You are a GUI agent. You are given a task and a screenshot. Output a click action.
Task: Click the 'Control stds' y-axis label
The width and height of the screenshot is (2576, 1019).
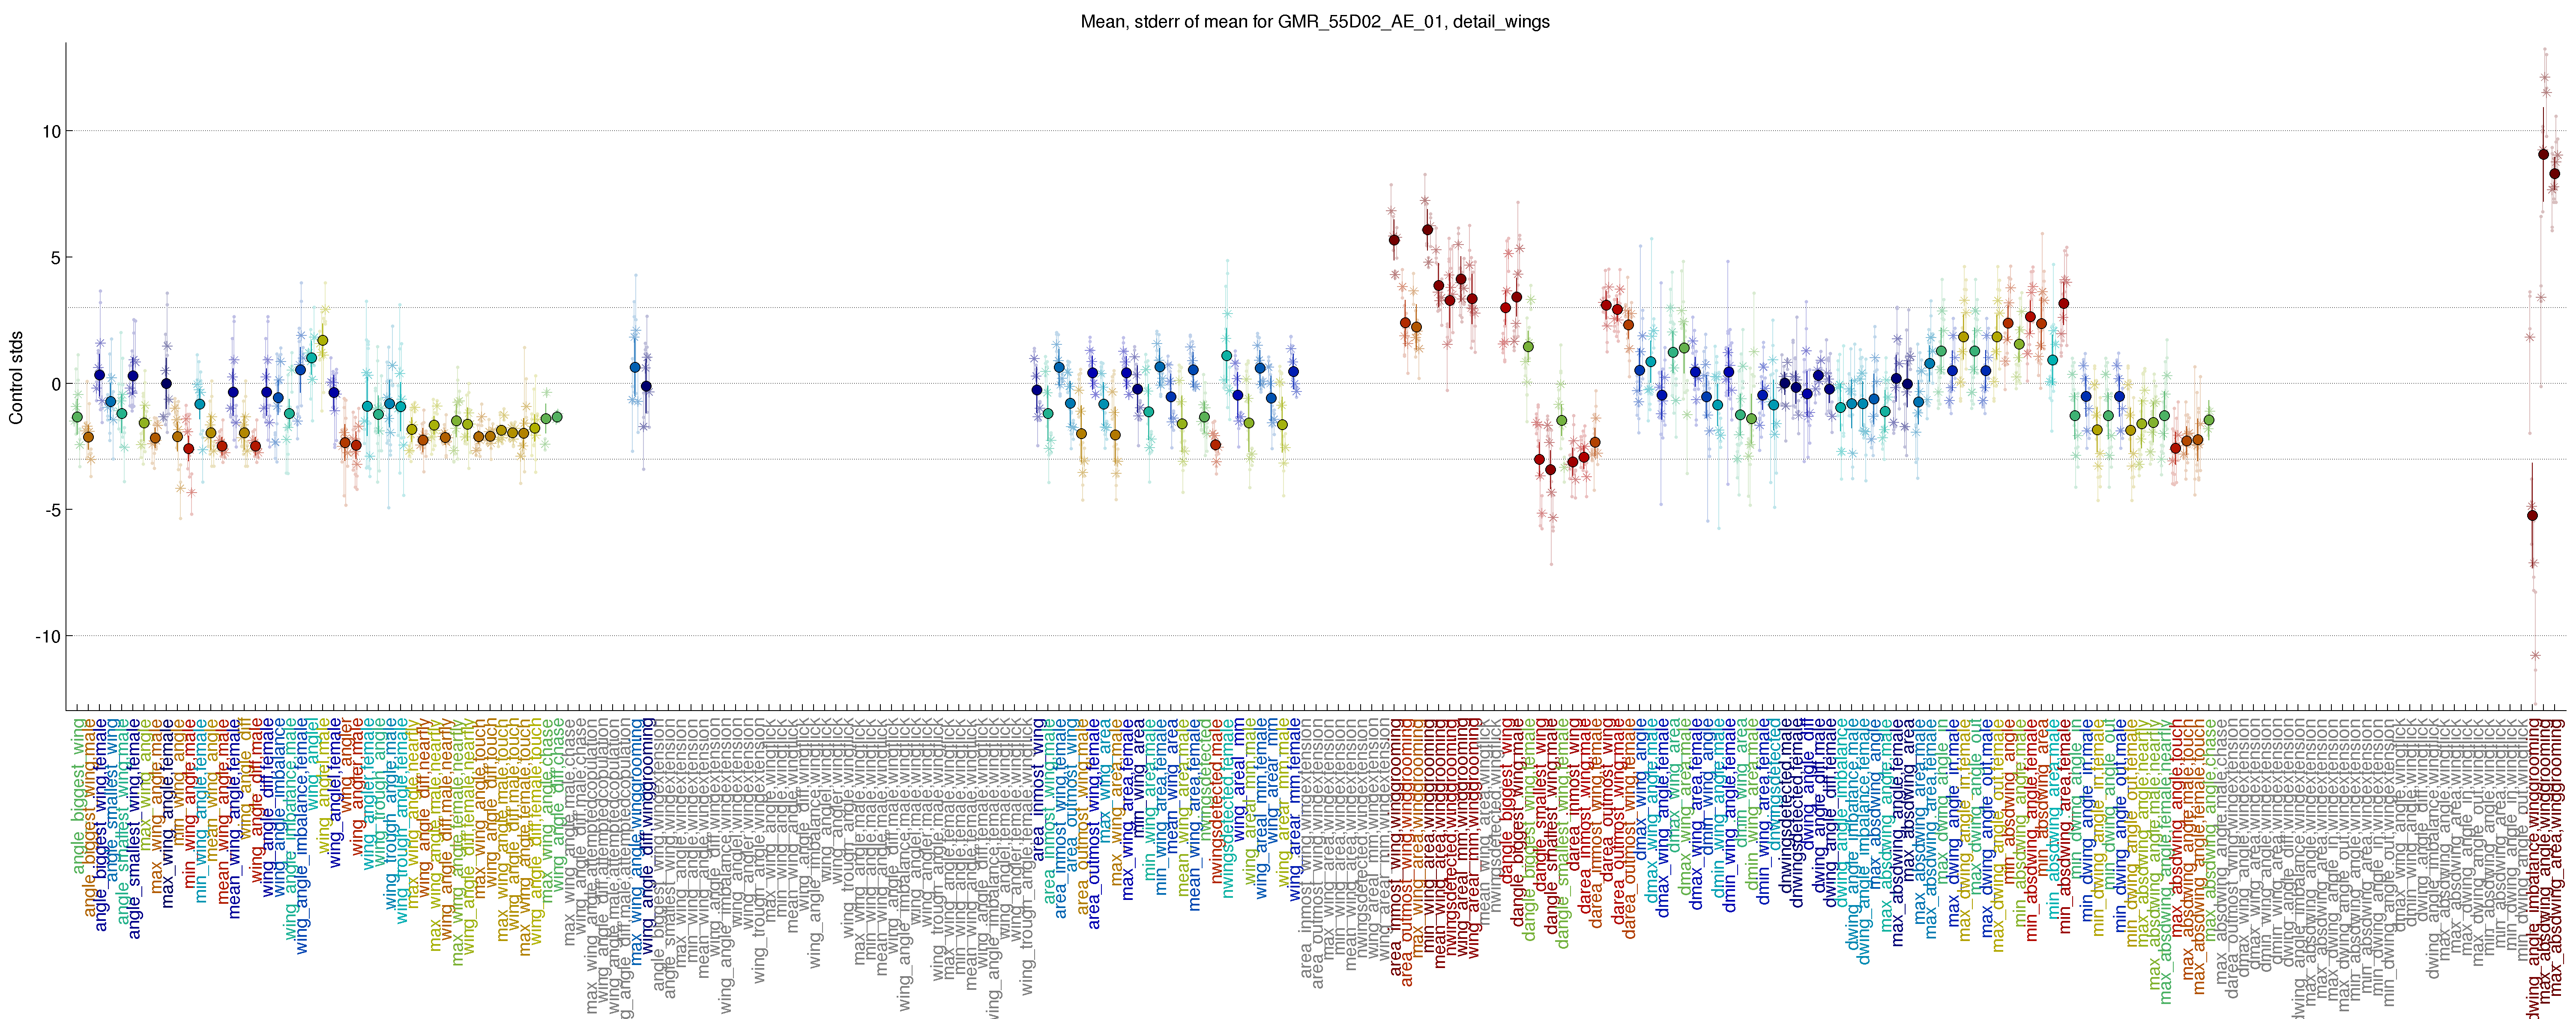(16, 377)
